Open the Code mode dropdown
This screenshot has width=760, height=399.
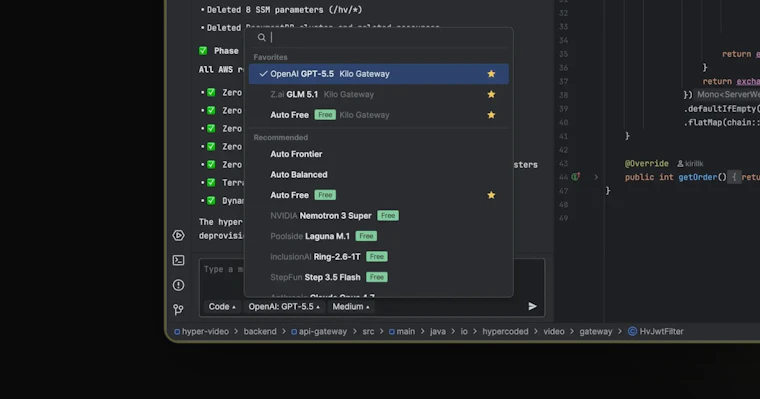(222, 307)
